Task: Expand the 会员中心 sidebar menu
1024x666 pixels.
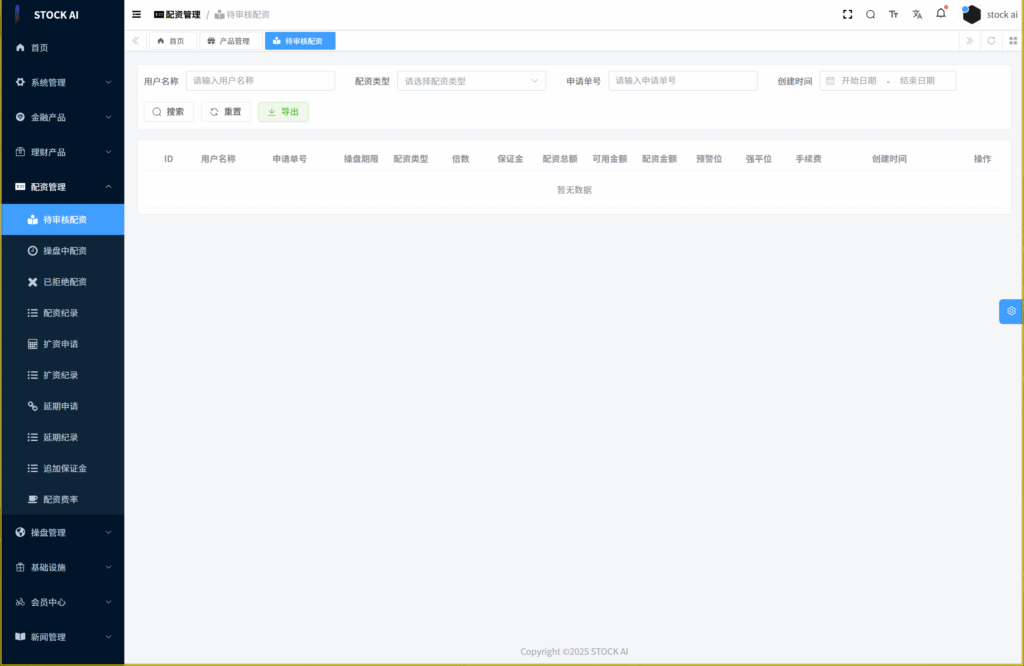Action: (62, 602)
